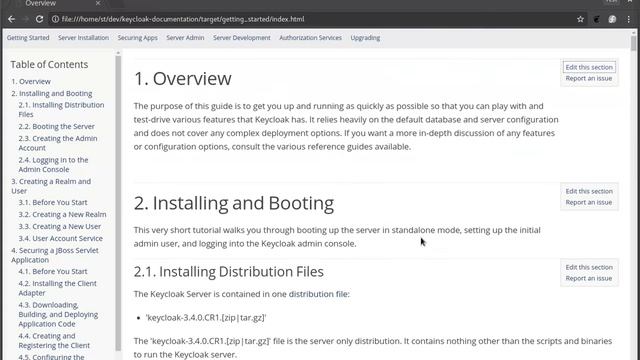The width and height of the screenshot is (640, 360).
Task: Click the Table of Contents title
Action: point(49,64)
